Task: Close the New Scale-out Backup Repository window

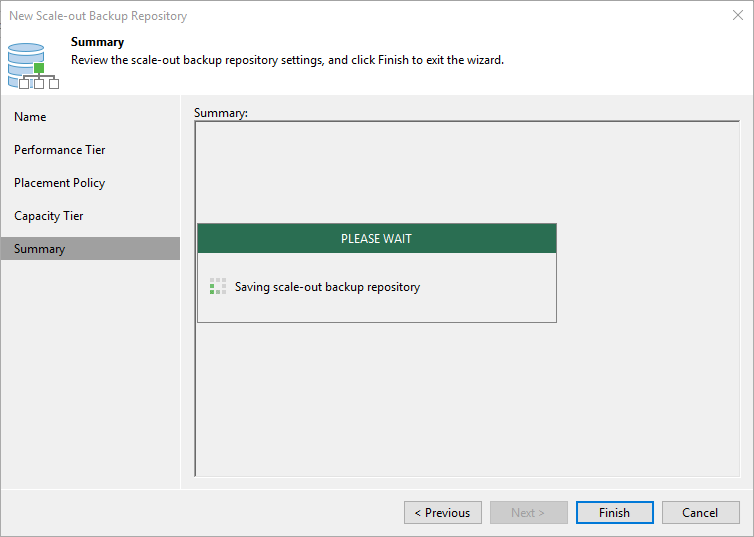Action: (x=737, y=16)
